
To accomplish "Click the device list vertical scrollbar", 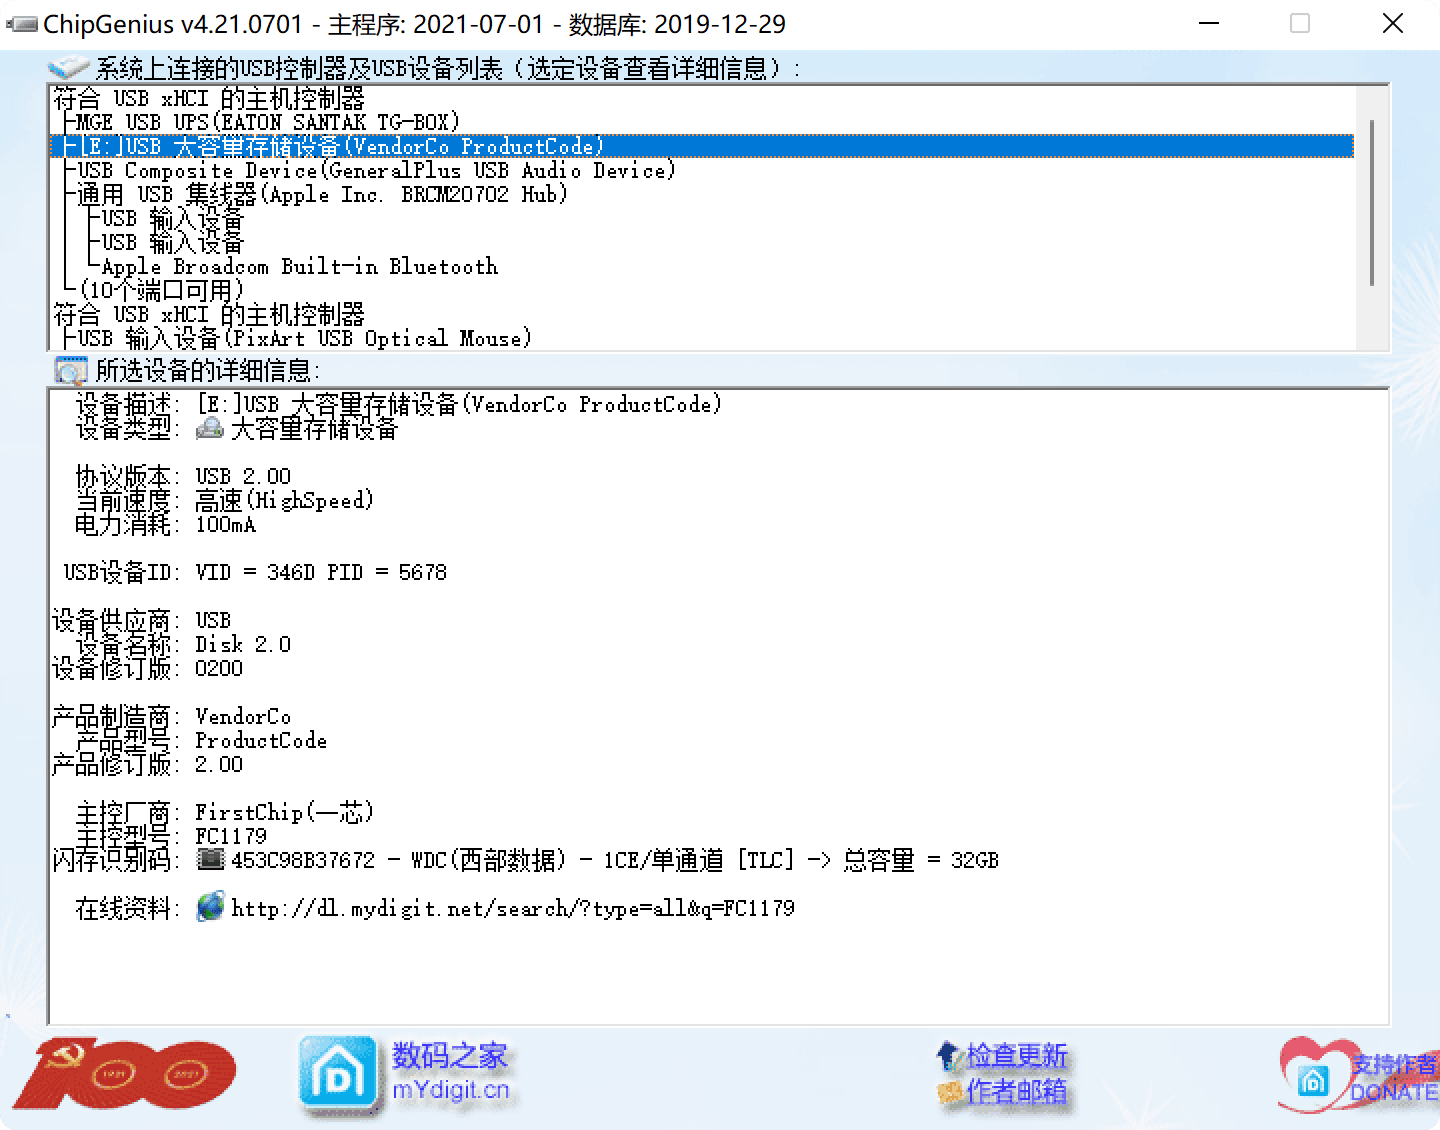I will (x=1372, y=200).
